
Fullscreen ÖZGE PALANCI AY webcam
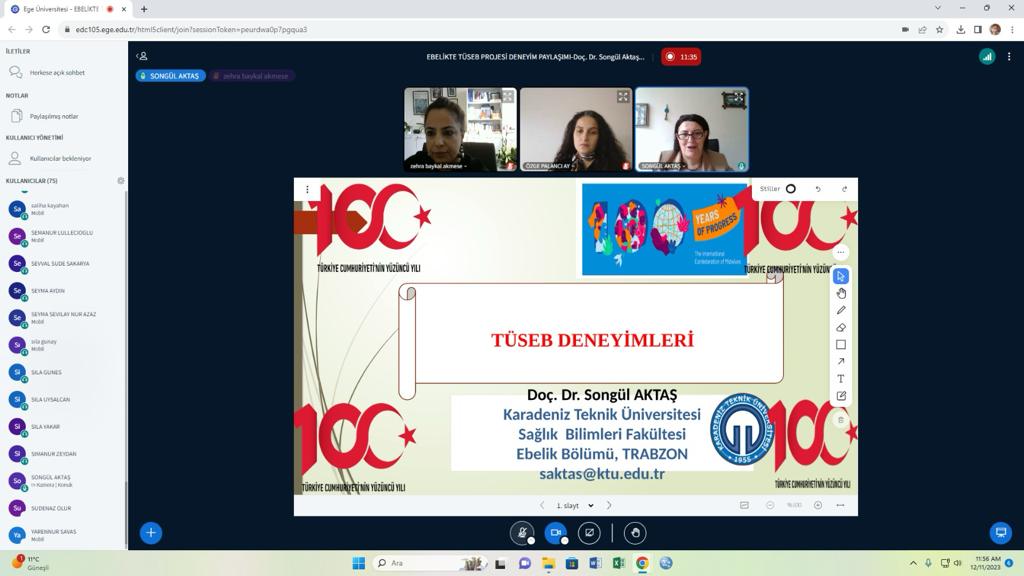pyautogui.click(x=623, y=97)
